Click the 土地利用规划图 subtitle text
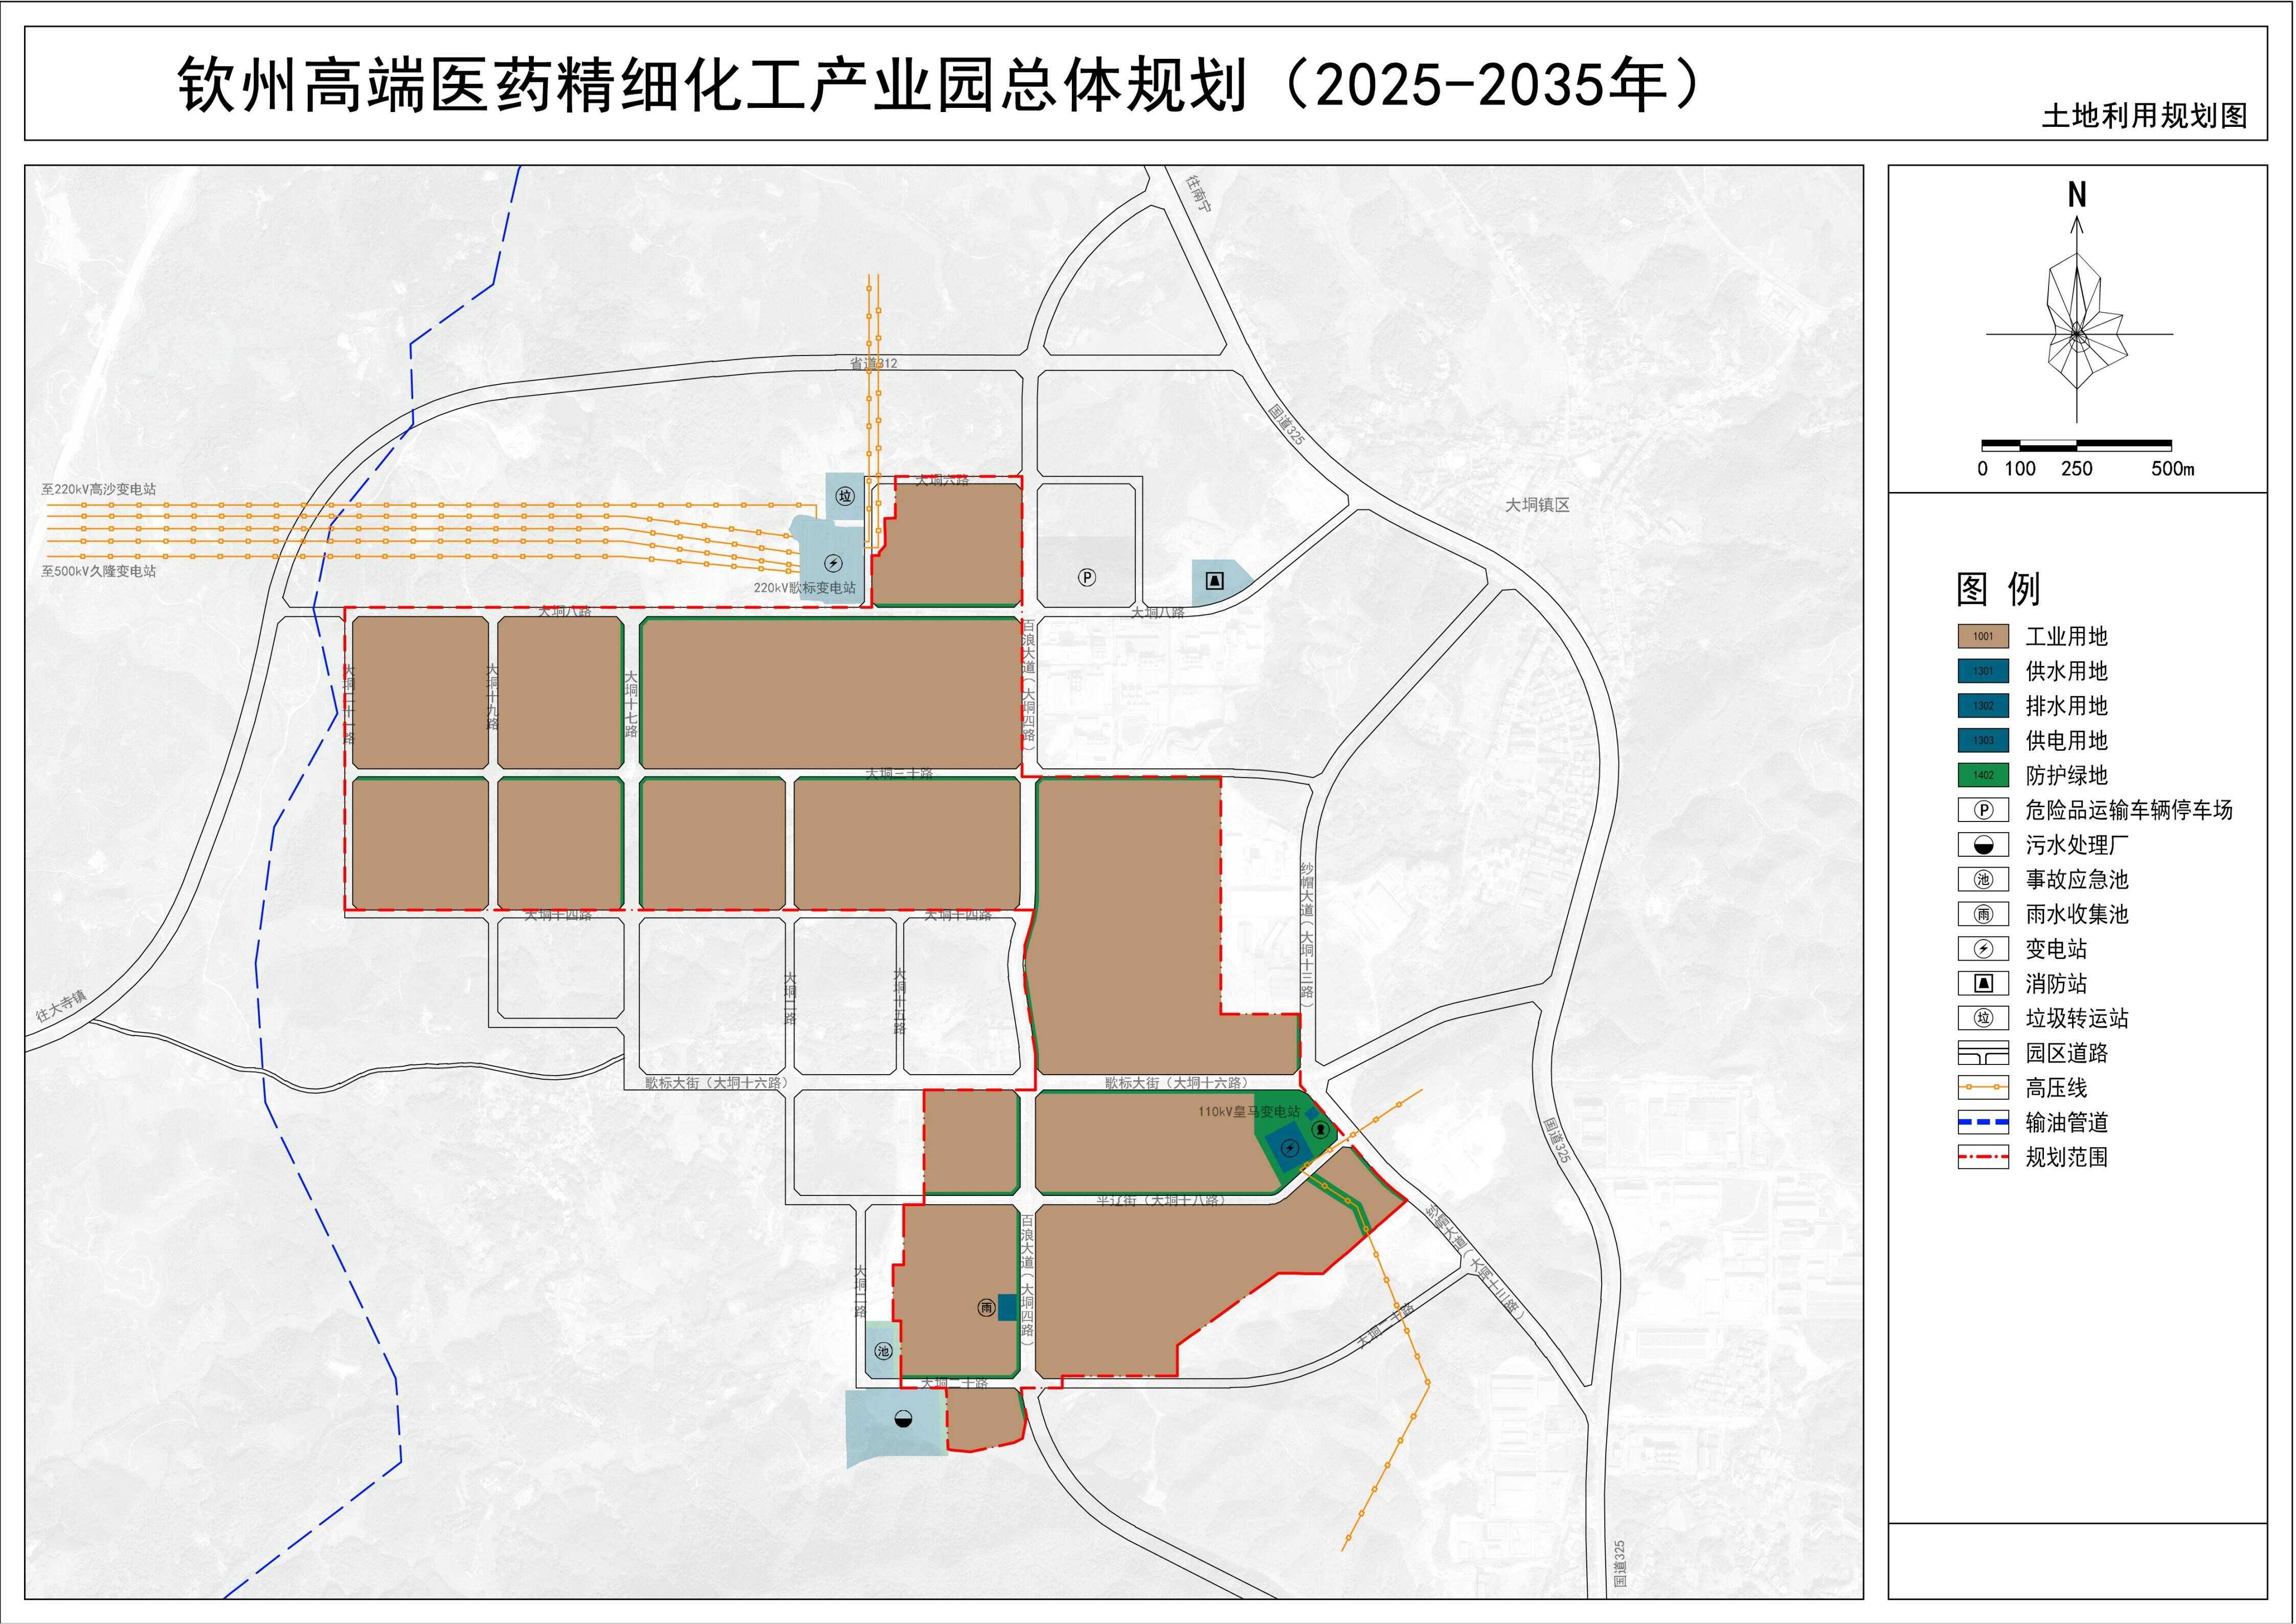Screen dimensions: 2296x1624 coord(2144,116)
